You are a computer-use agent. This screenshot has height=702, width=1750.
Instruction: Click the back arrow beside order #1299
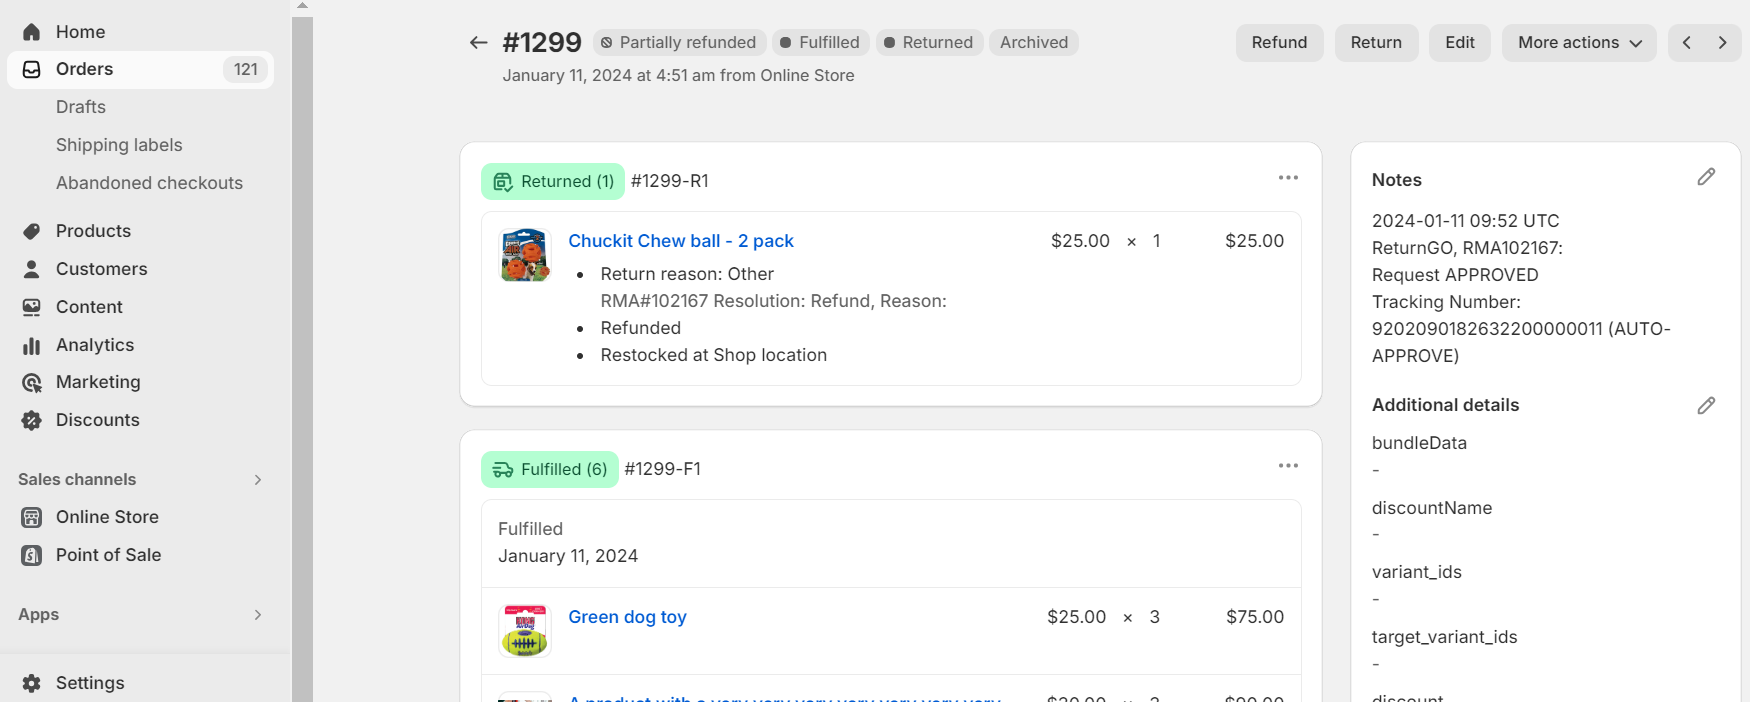pyautogui.click(x=478, y=42)
